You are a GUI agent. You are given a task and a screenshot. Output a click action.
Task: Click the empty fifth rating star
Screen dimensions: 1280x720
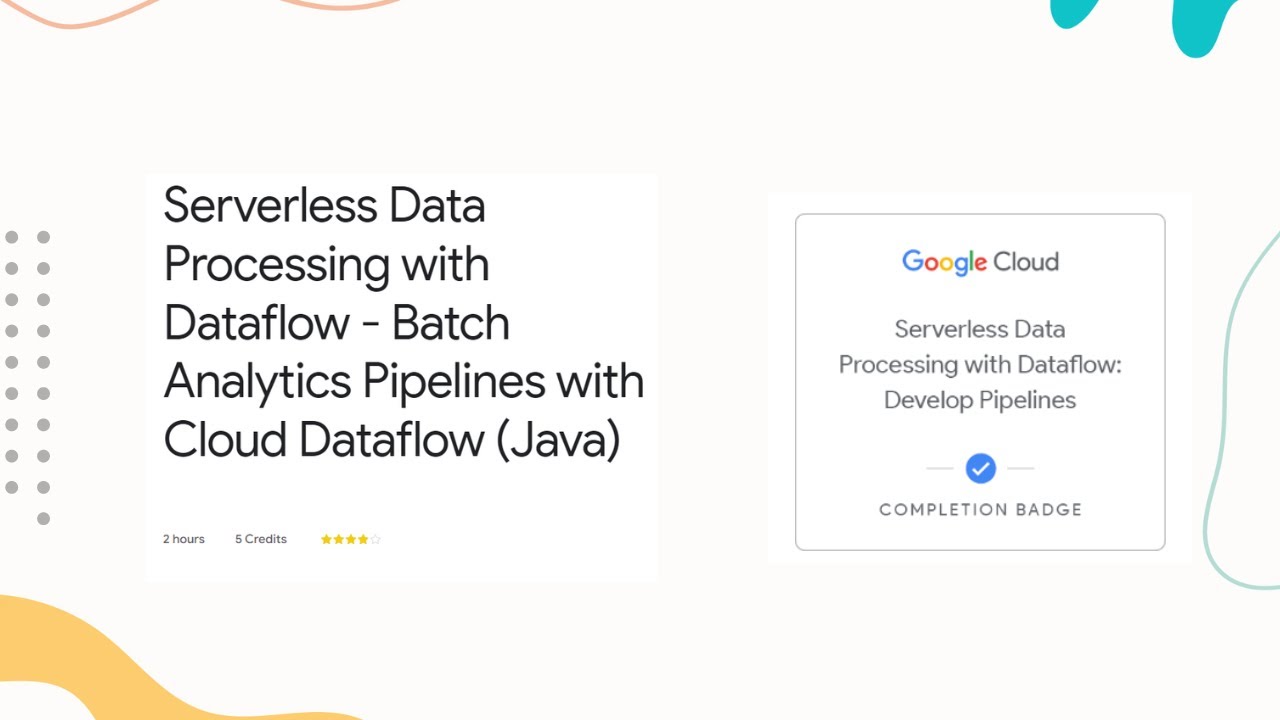click(376, 539)
